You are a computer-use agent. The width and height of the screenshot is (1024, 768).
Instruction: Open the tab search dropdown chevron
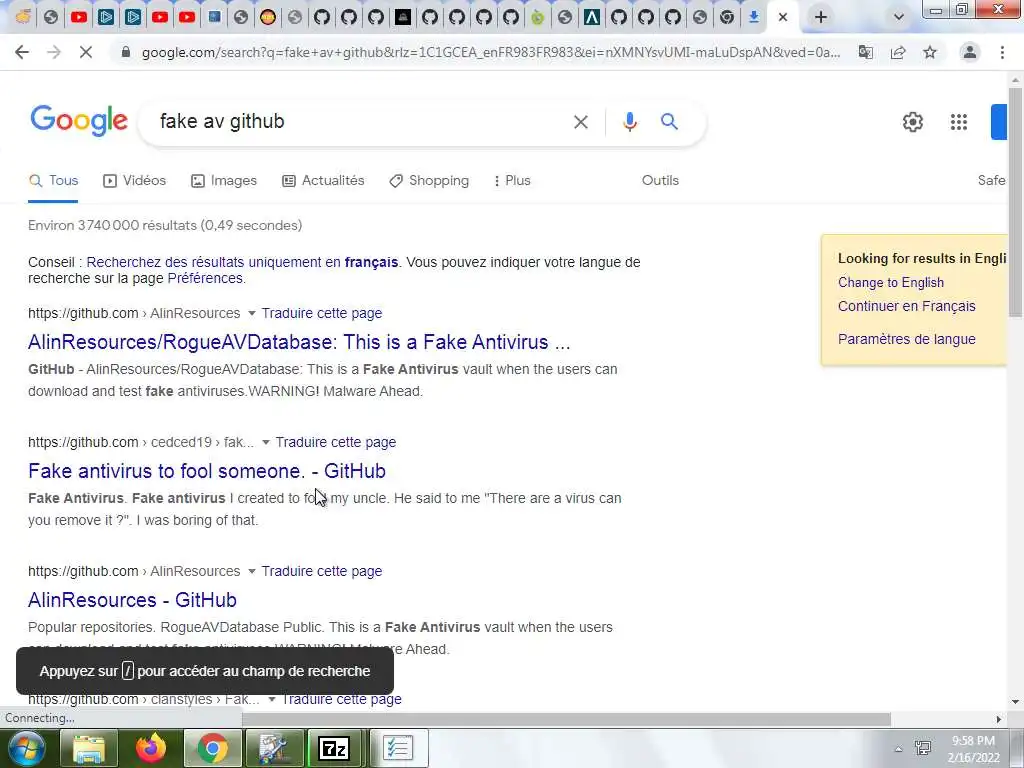pos(899,17)
